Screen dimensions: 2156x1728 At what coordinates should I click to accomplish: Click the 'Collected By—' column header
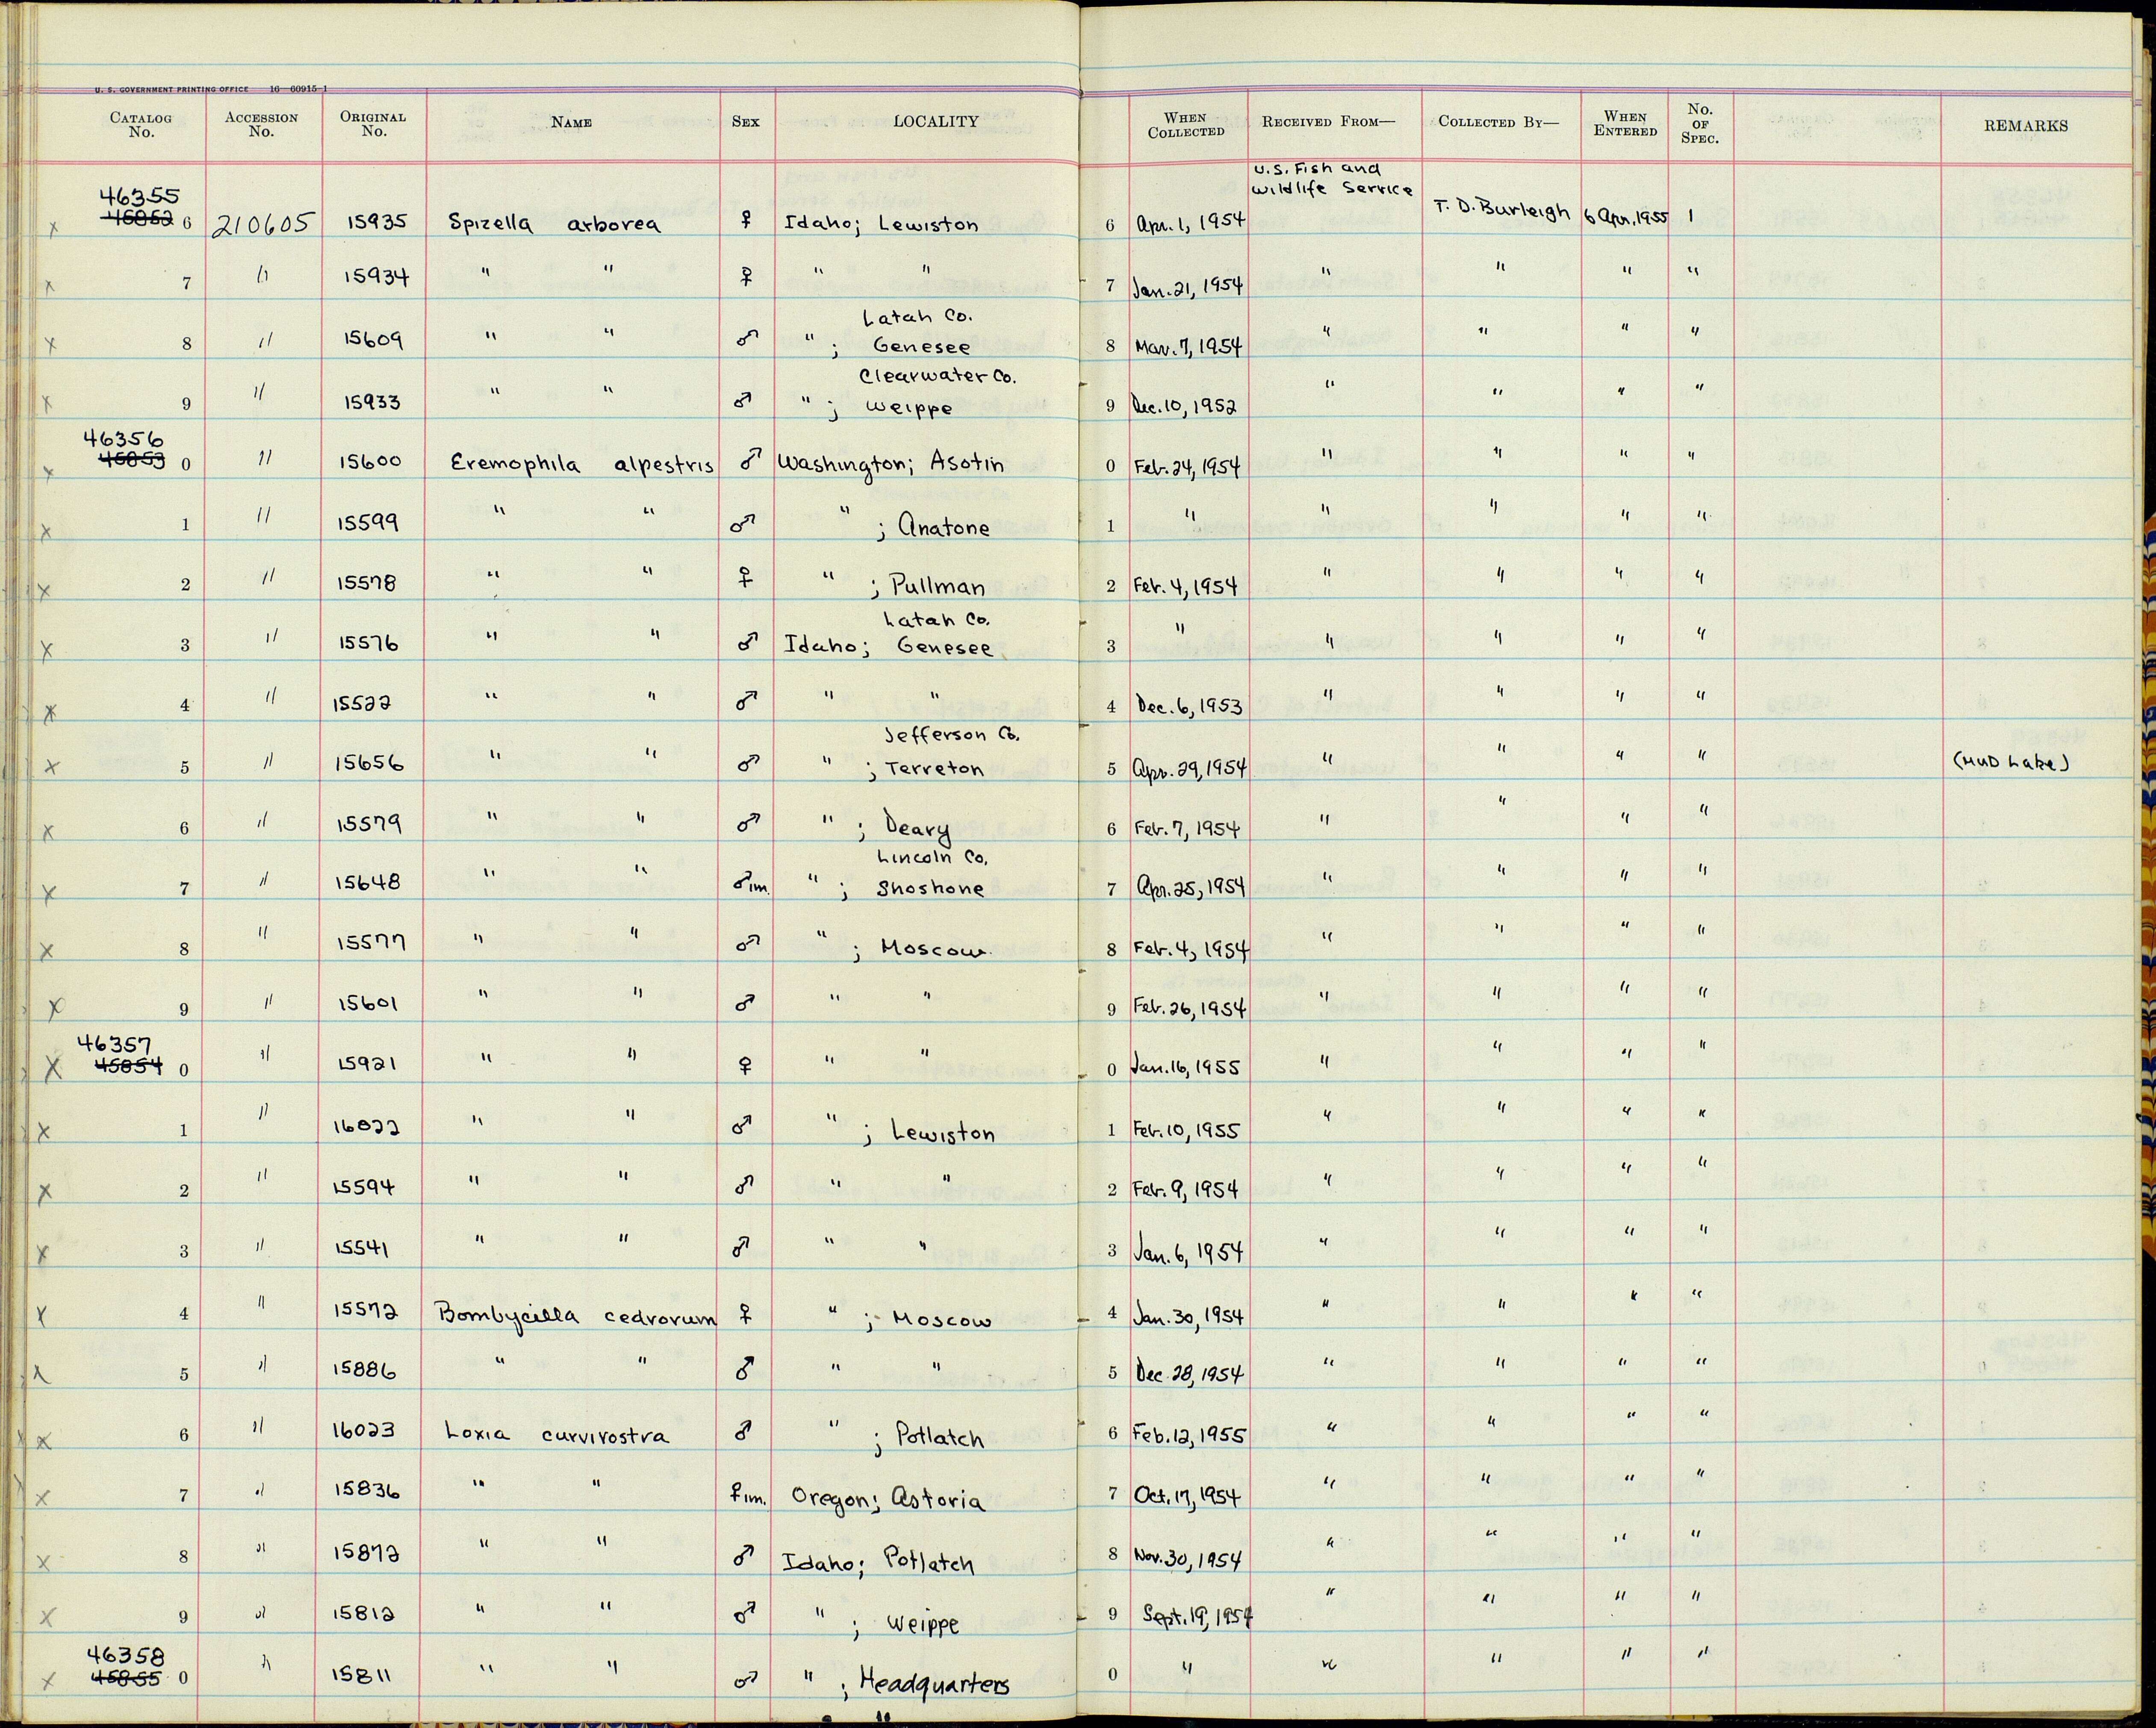pos(1498,122)
